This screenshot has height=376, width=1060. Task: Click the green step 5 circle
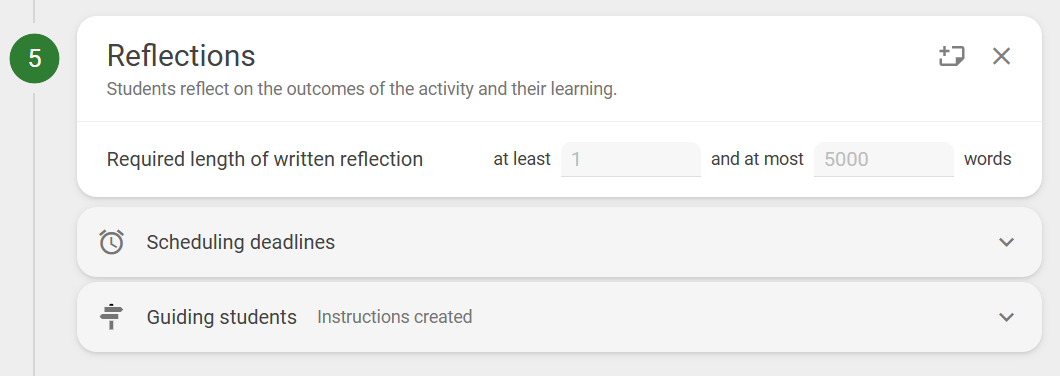tap(34, 58)
